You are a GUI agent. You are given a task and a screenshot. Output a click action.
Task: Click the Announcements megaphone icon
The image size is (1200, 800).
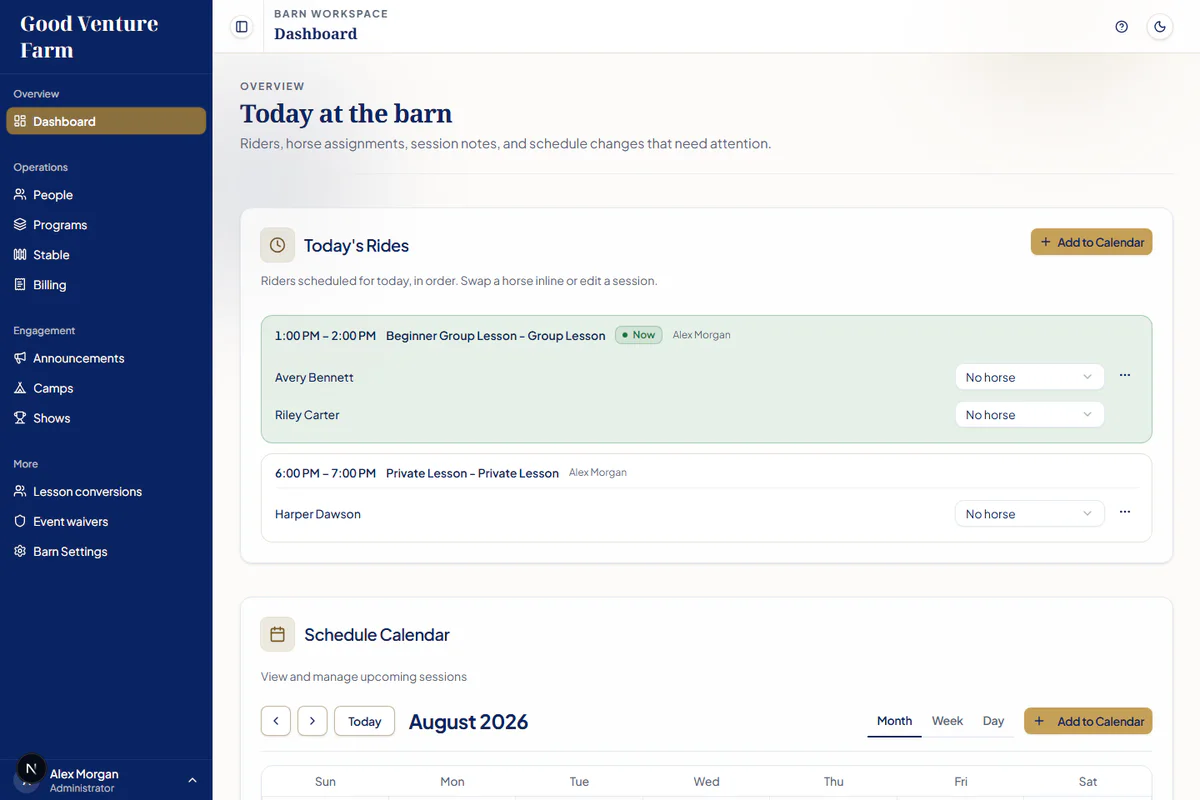click(20, 358)
